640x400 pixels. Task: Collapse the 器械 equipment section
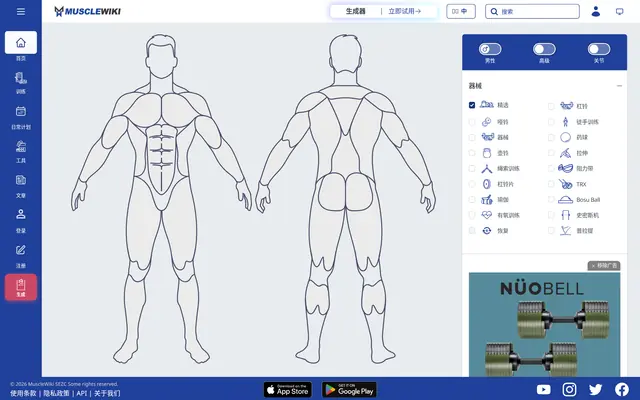(x=619, y=86)
